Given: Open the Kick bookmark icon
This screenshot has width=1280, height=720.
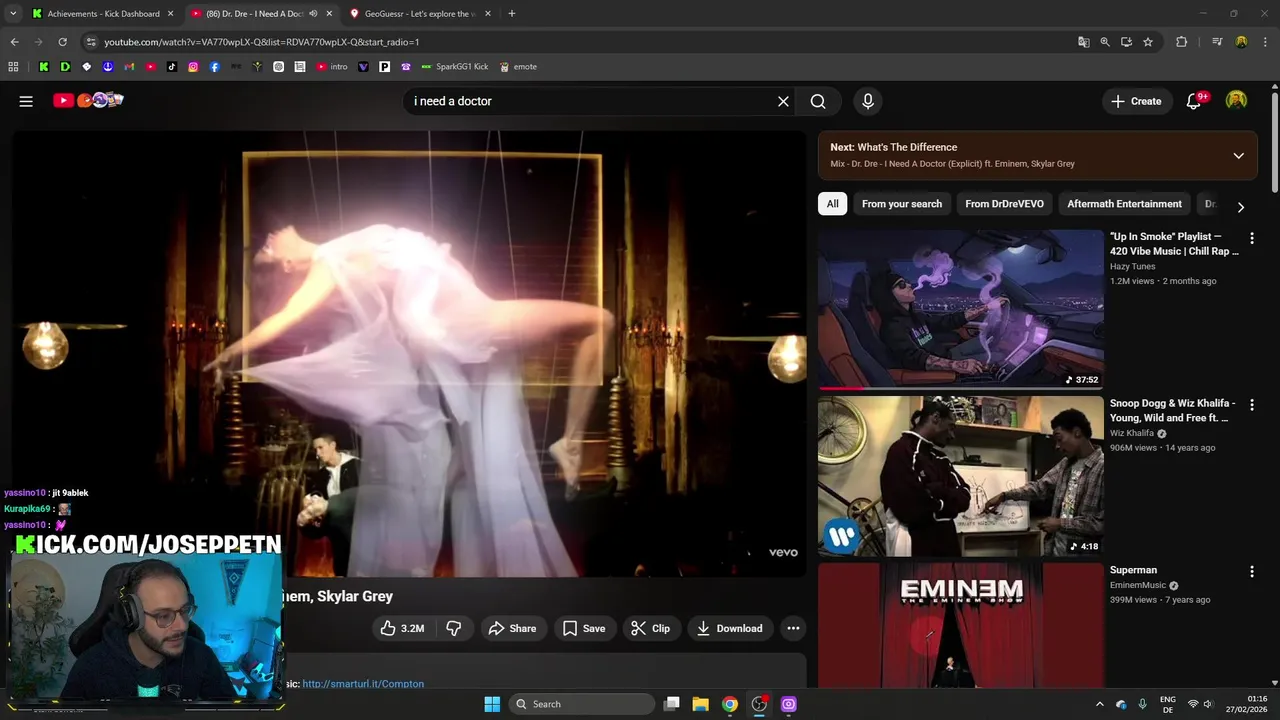Looking at the screenshot, I should click(44, 67).
